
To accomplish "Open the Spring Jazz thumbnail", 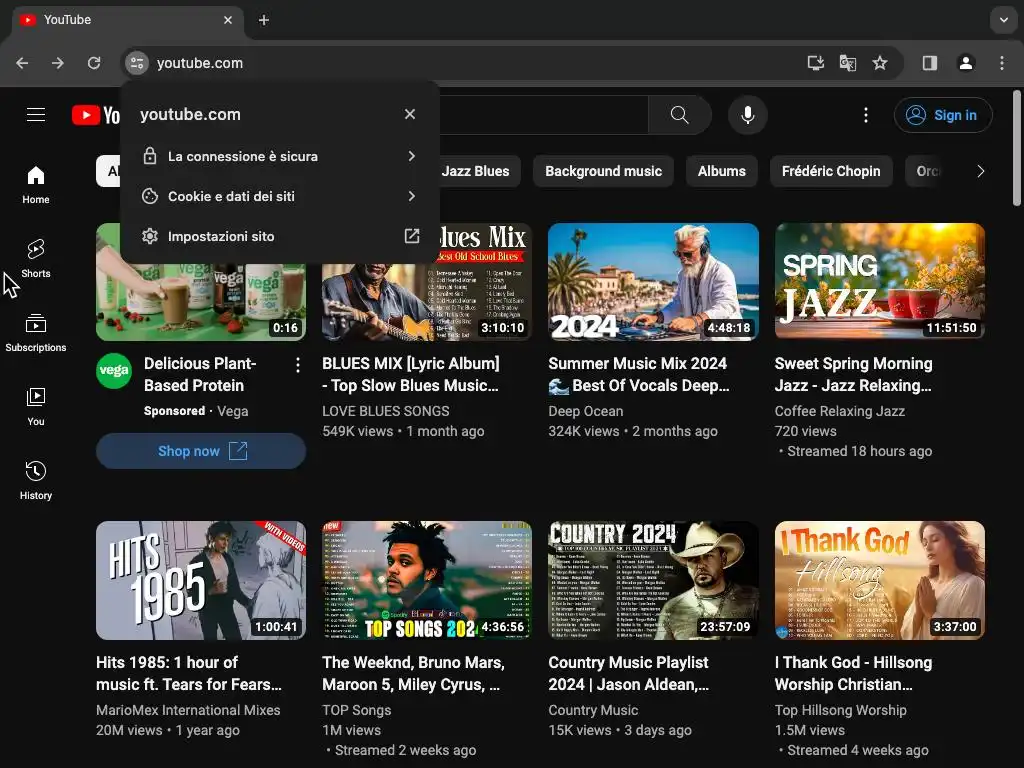I will (880, 282).
